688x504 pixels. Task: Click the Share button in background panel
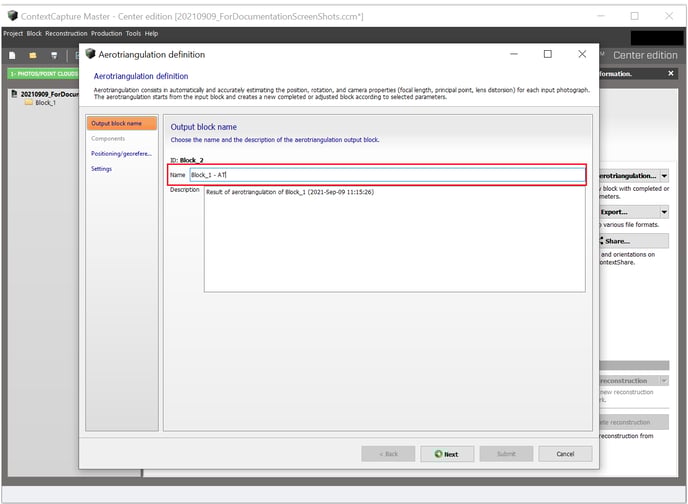632,241
